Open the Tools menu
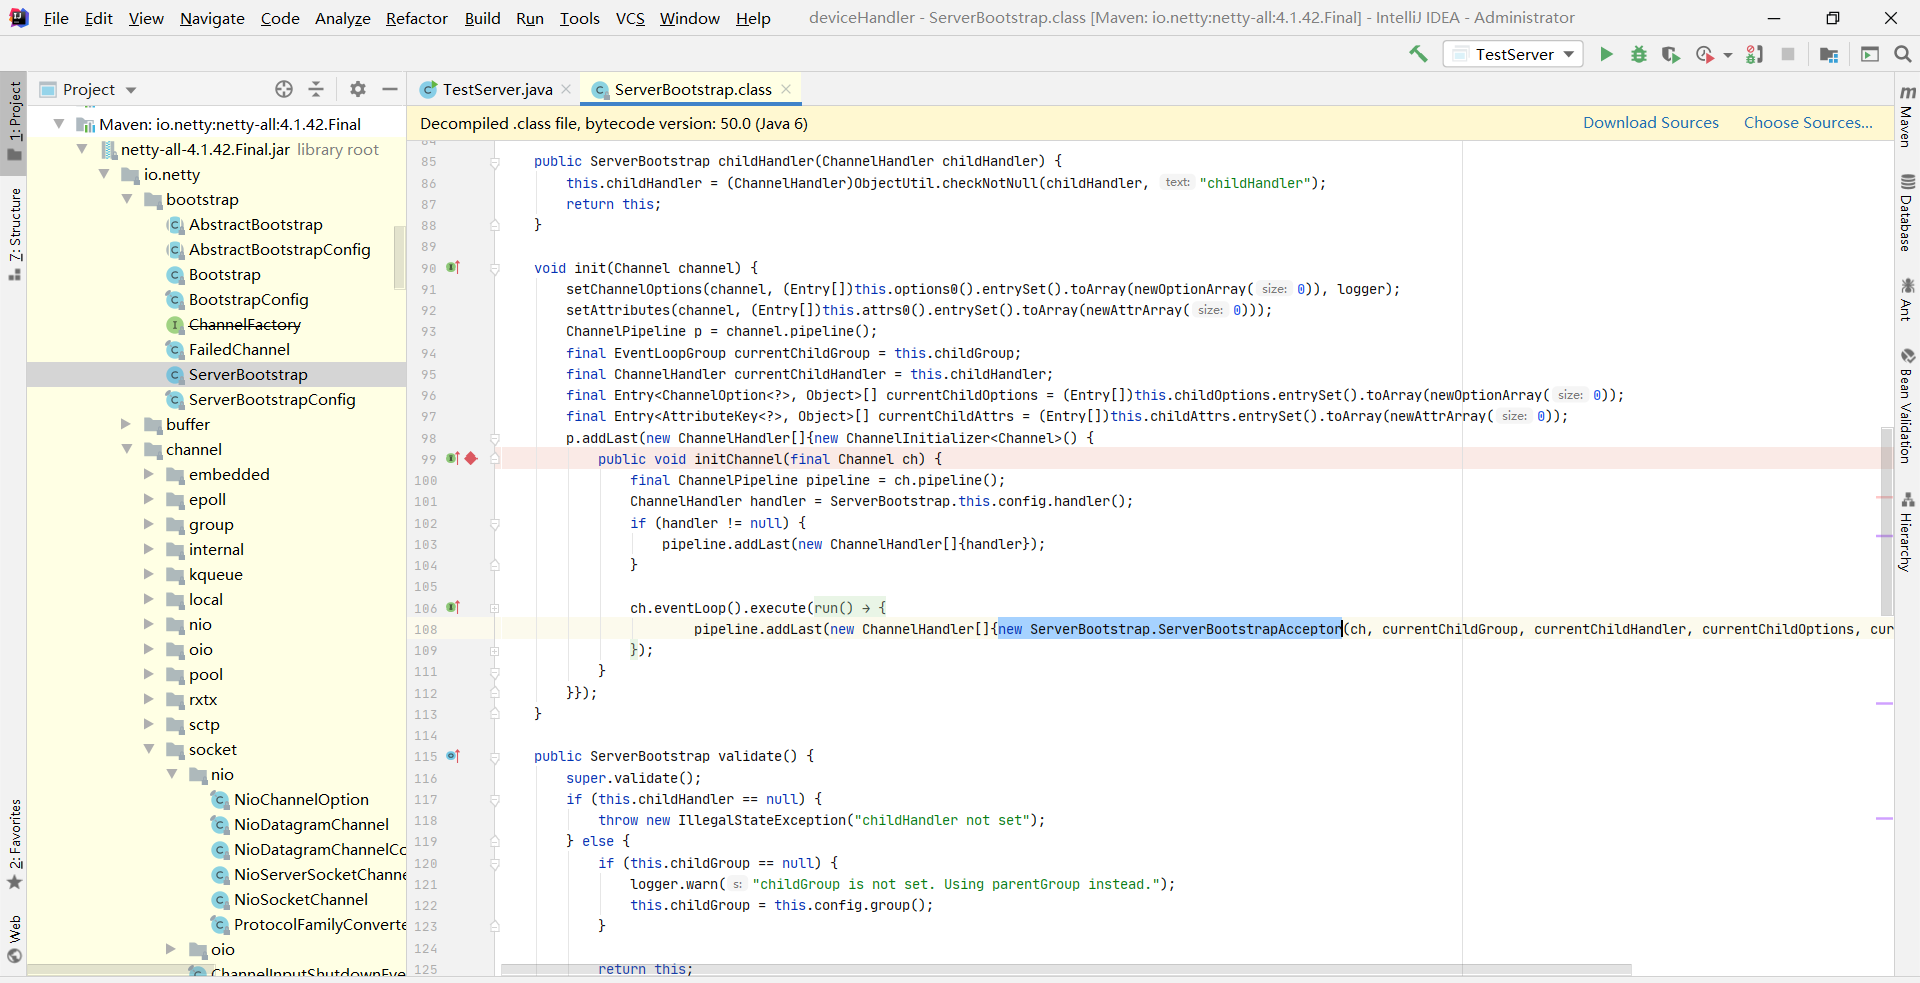1920x983 pixels. coord(579,18)
